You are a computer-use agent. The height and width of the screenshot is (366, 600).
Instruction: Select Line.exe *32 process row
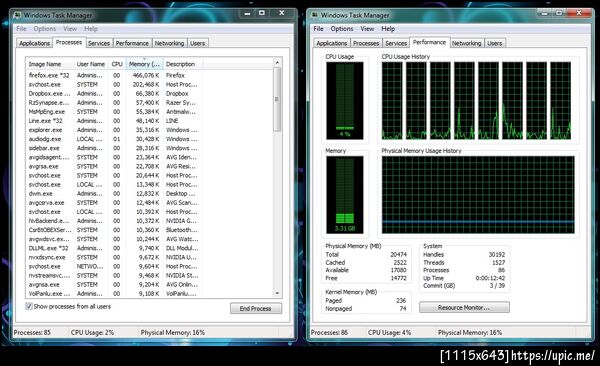pos(114,121)
